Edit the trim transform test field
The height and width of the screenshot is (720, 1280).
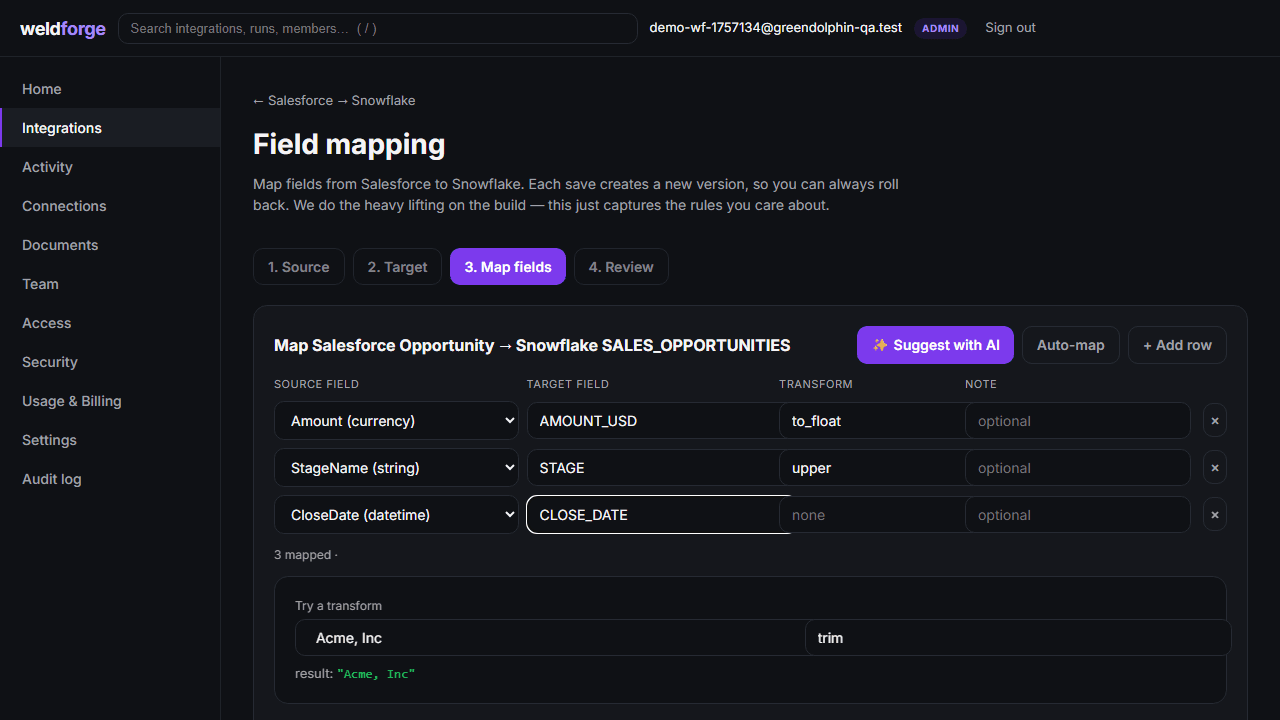(x=1018, y=638)
